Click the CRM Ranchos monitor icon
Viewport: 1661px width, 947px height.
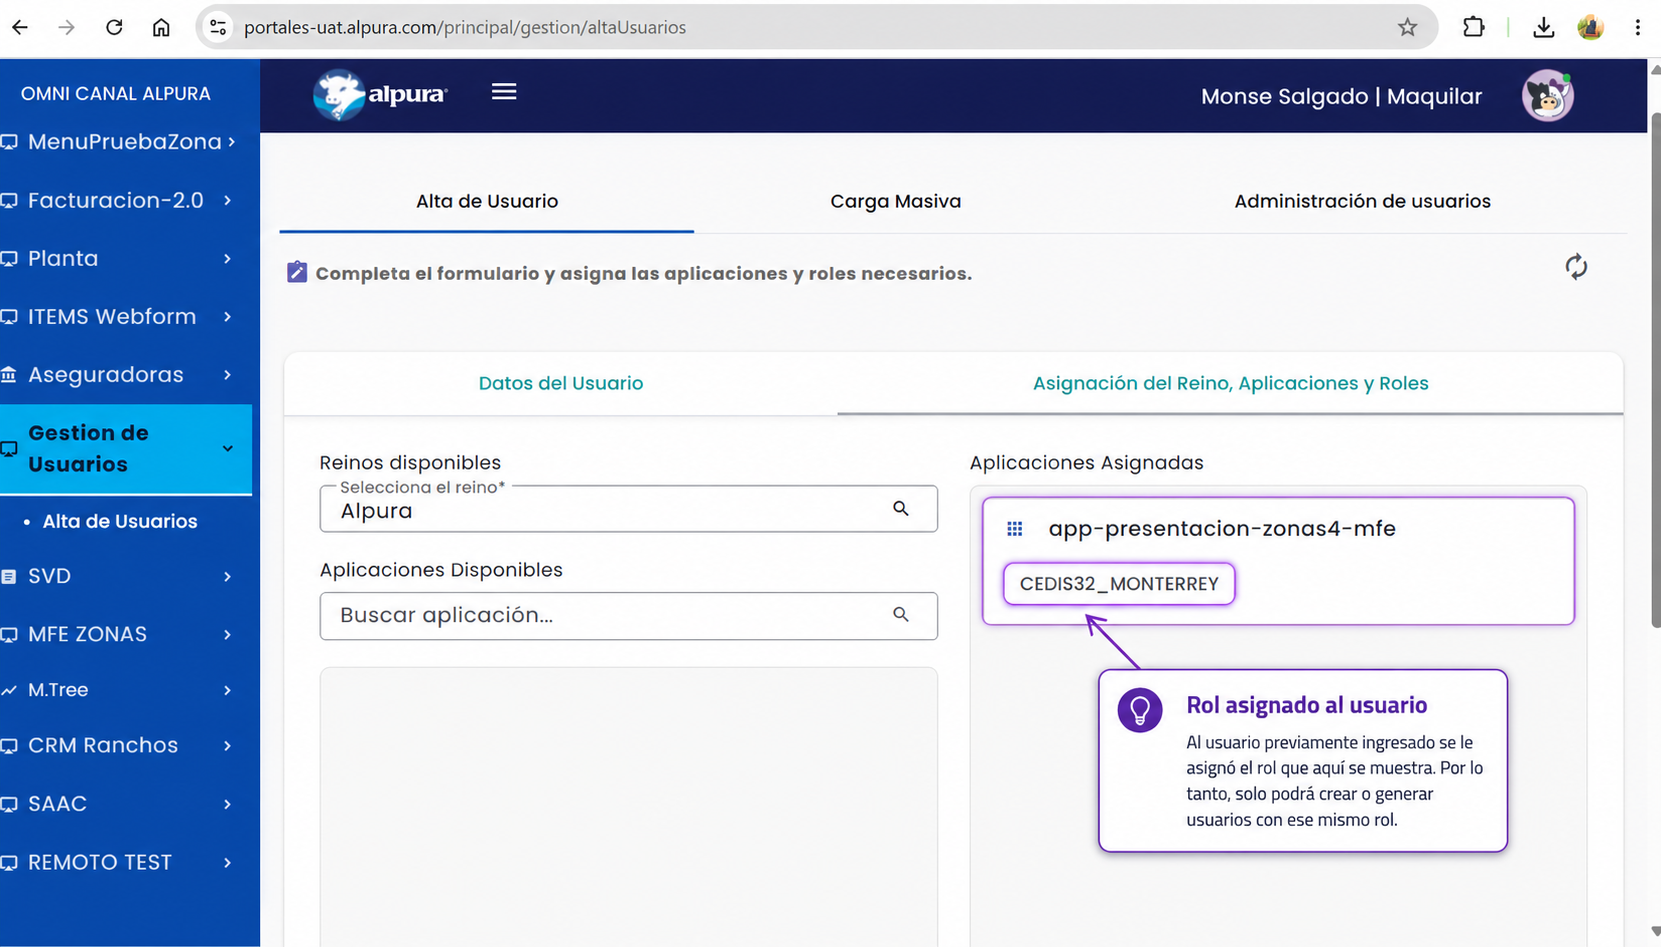(9, 746)
